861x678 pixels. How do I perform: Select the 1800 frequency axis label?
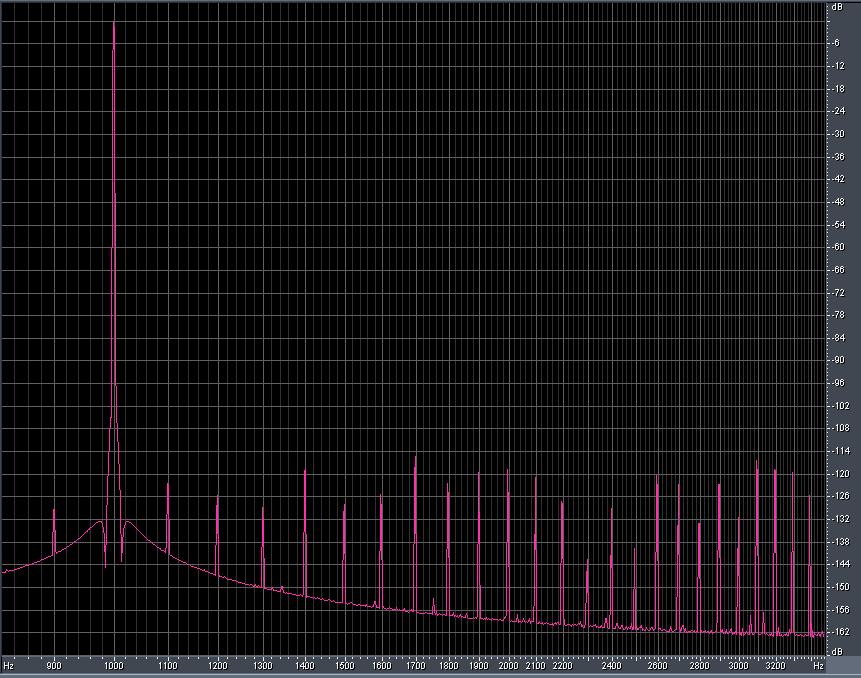click(449, 666)
